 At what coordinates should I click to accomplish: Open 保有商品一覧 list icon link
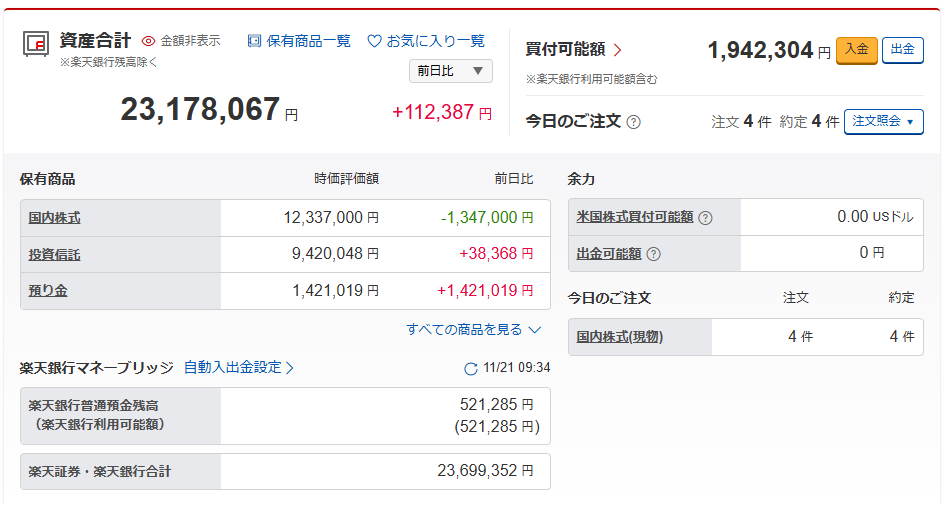coord(254,41)
